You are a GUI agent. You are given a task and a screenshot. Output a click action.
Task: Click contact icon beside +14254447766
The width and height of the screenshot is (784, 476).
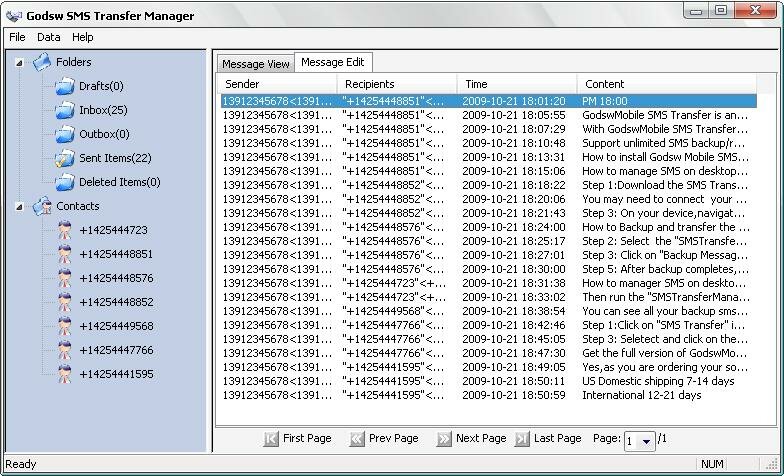[65, 350]
